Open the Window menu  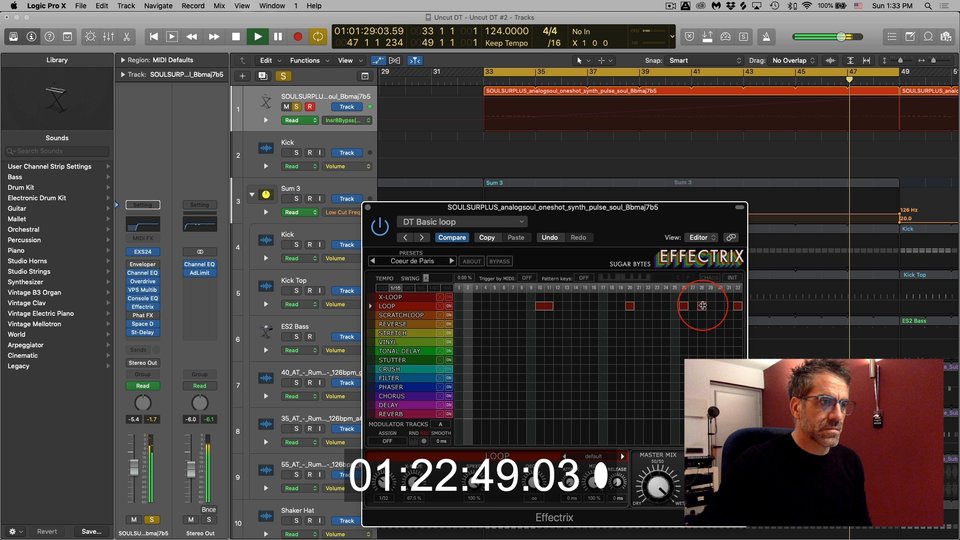272,6
